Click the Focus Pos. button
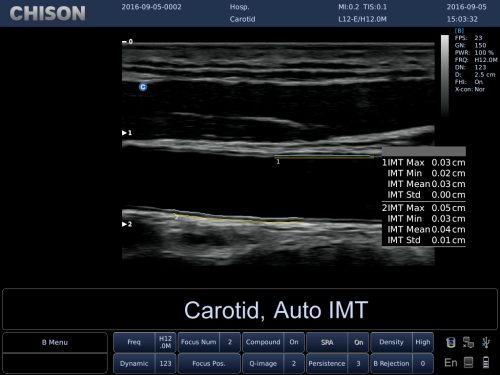The height and width of the screenshot is (375, 500). coord(209,363)
